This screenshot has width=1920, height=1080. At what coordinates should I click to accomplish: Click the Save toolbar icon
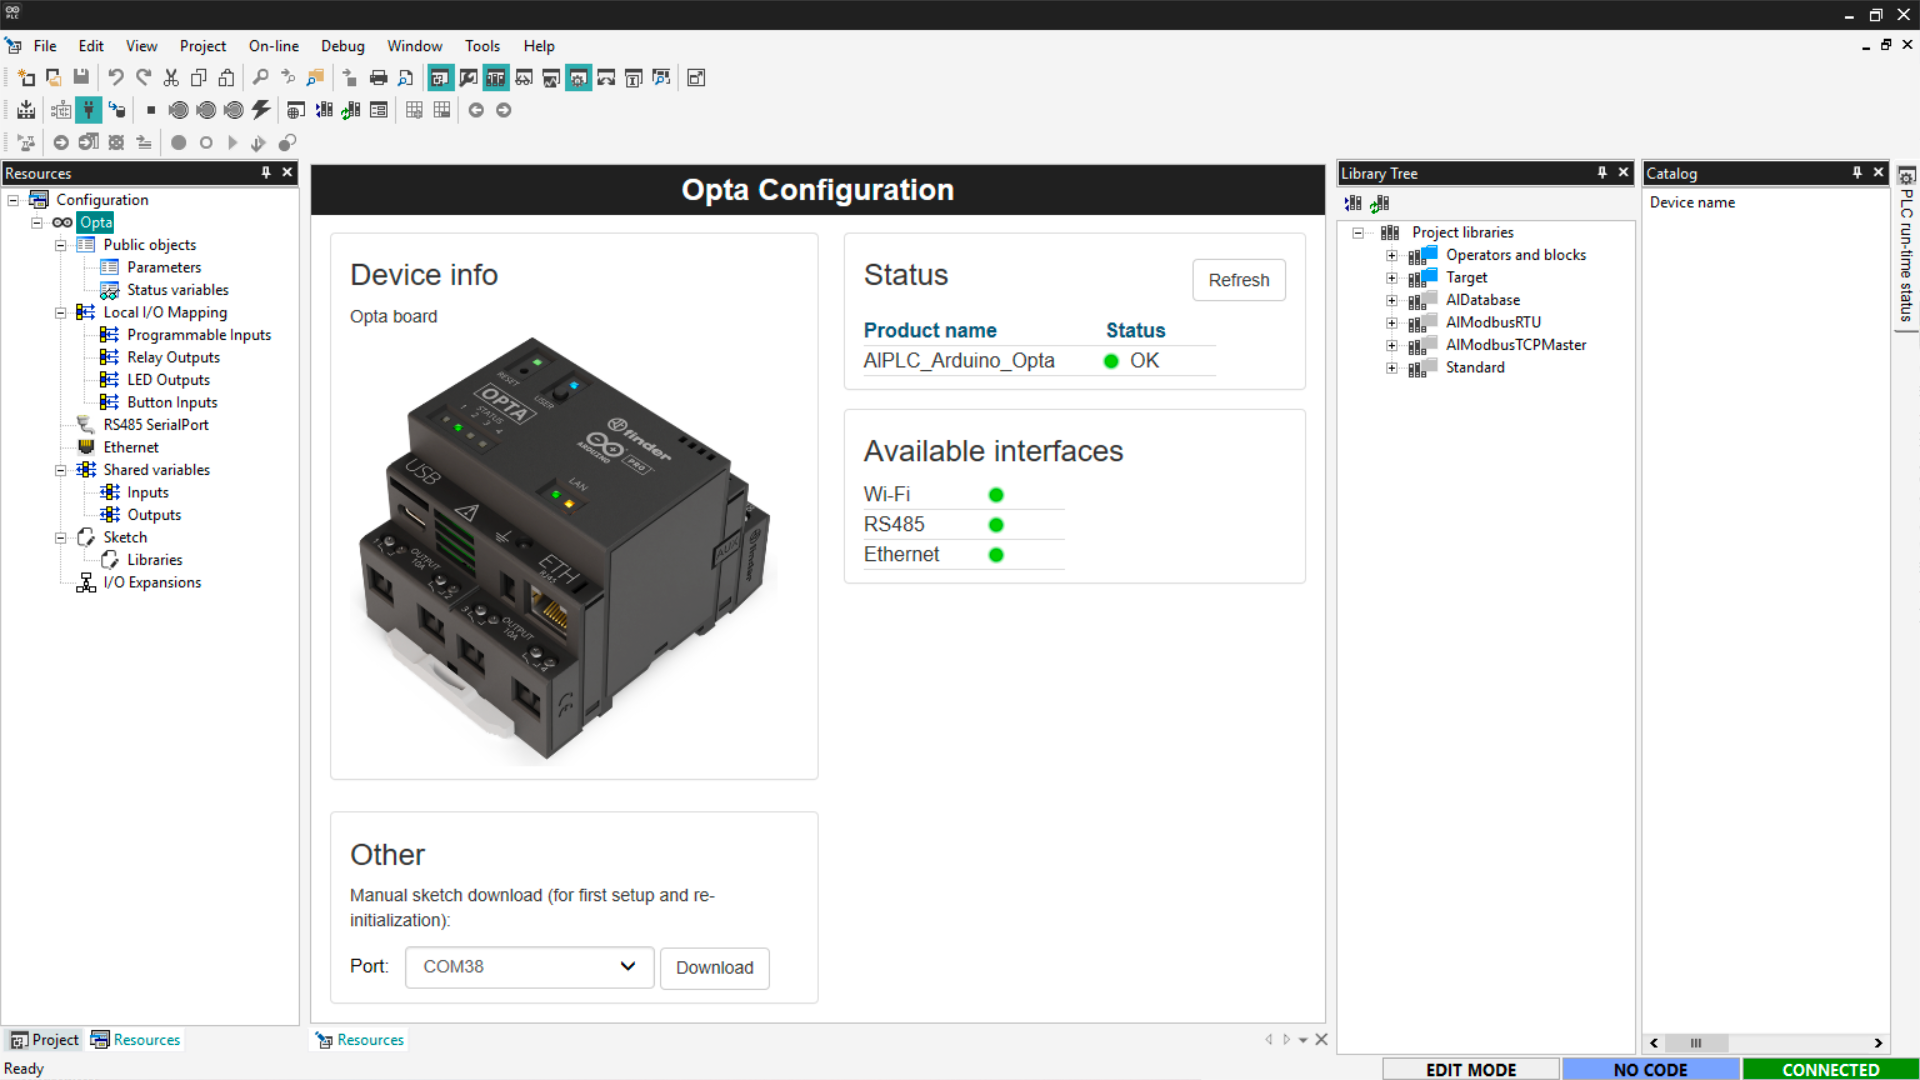pyautogui.click(x=81, y=77)
